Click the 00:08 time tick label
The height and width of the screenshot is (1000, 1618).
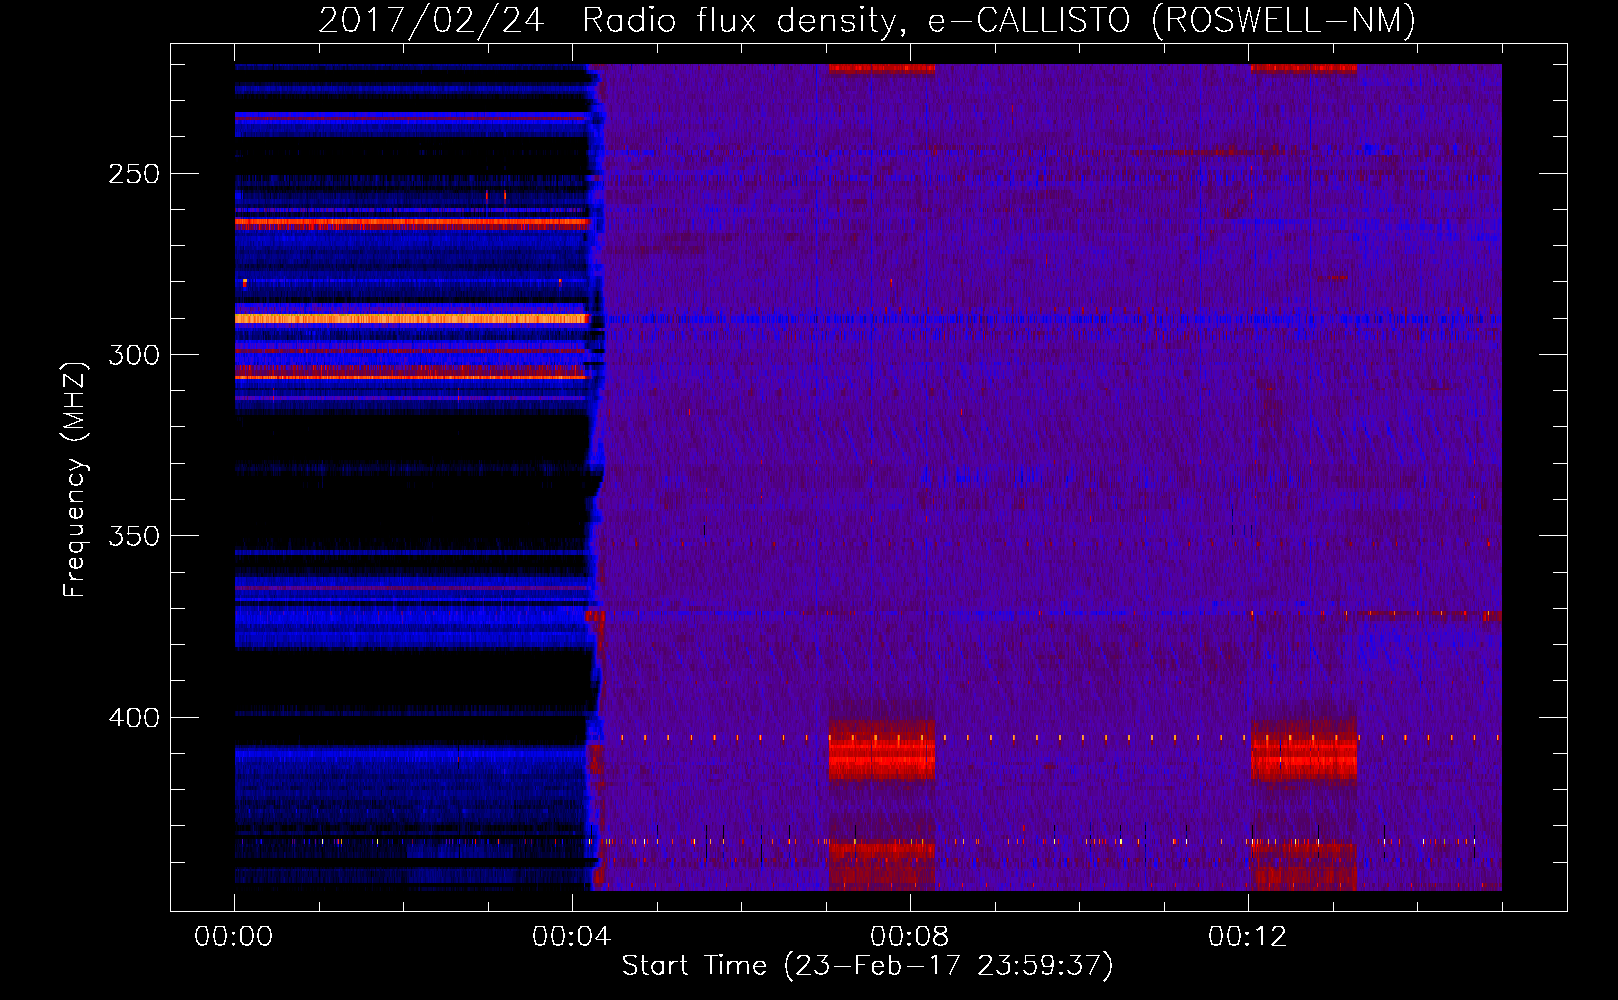(x=910, y=937)
